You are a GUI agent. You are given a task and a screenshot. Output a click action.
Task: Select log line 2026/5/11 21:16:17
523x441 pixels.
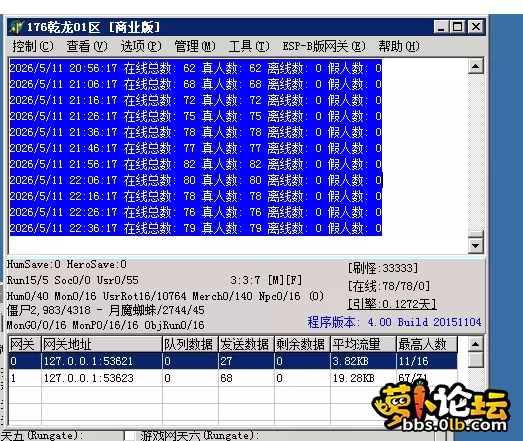tap(196, 100)
